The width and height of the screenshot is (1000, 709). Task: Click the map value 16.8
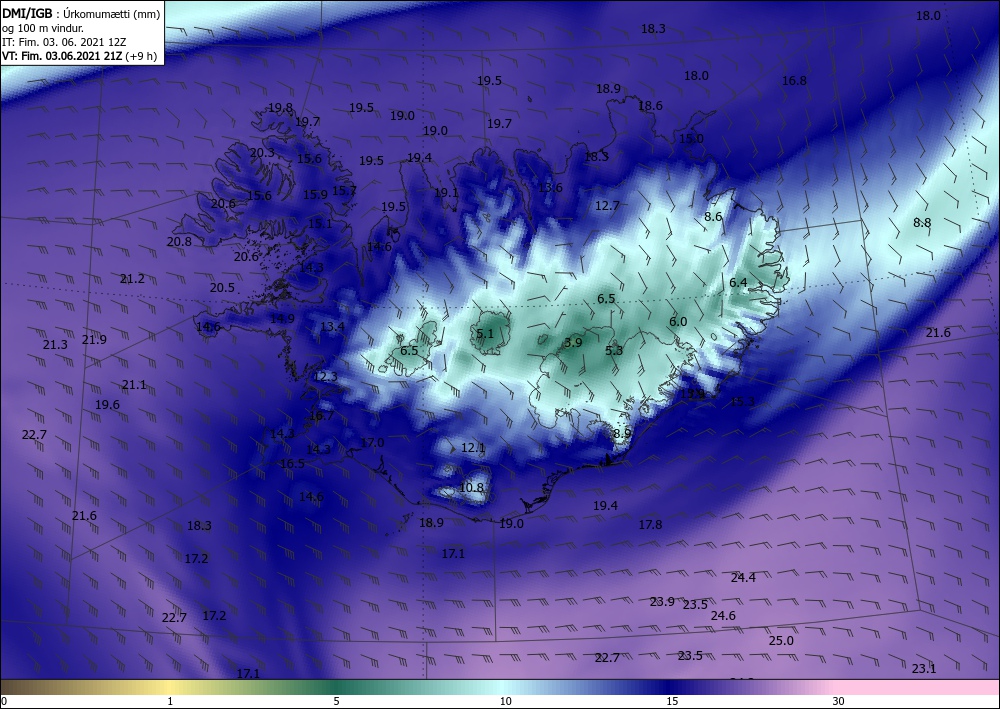point(794,81)
